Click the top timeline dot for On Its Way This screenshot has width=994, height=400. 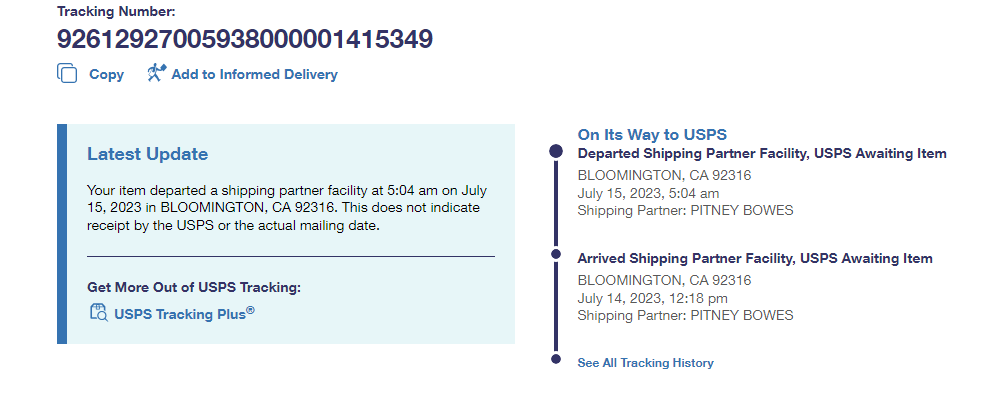click(556, 151)
